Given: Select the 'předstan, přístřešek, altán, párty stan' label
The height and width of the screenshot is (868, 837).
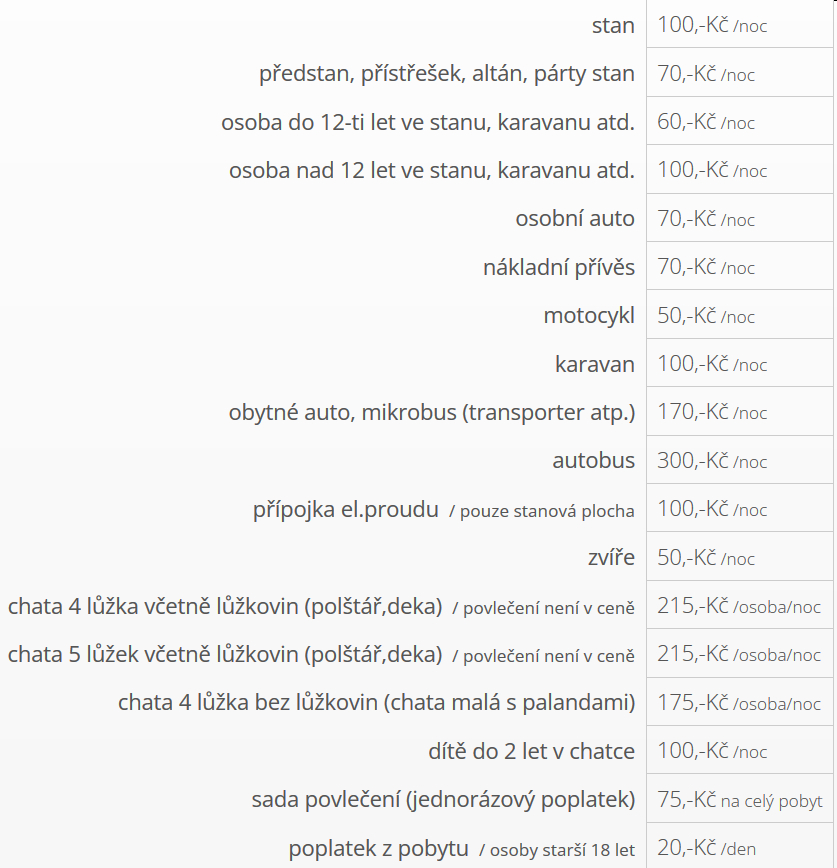Looking at the screenshot, I should (447, 74).
